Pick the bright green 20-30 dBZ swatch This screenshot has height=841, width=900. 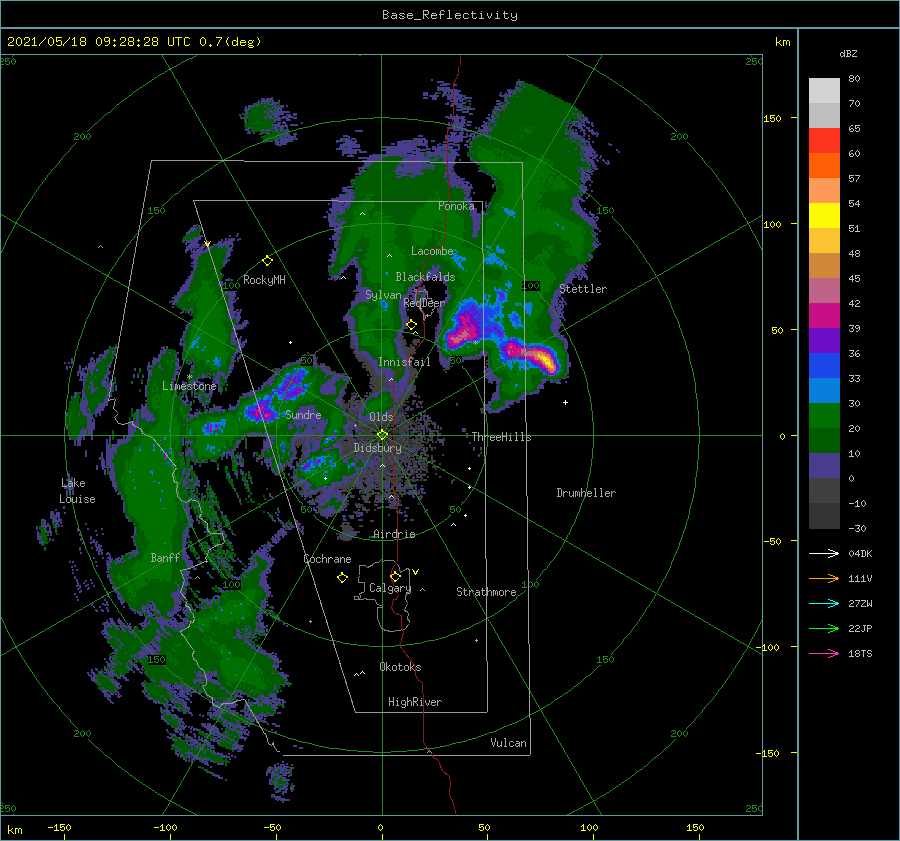click(824, 416)
